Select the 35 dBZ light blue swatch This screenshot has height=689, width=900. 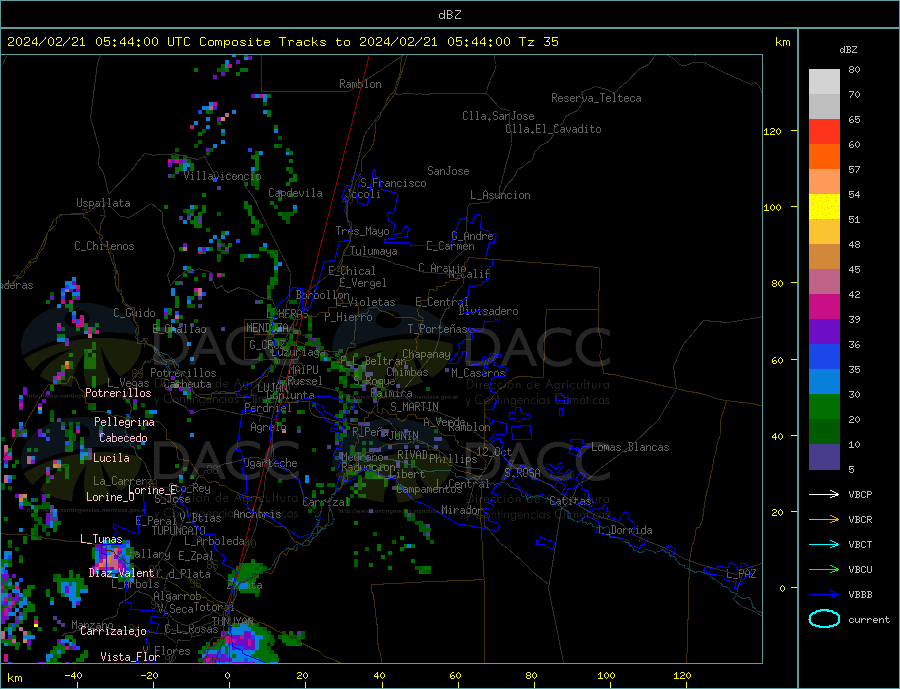click(824, 381)
